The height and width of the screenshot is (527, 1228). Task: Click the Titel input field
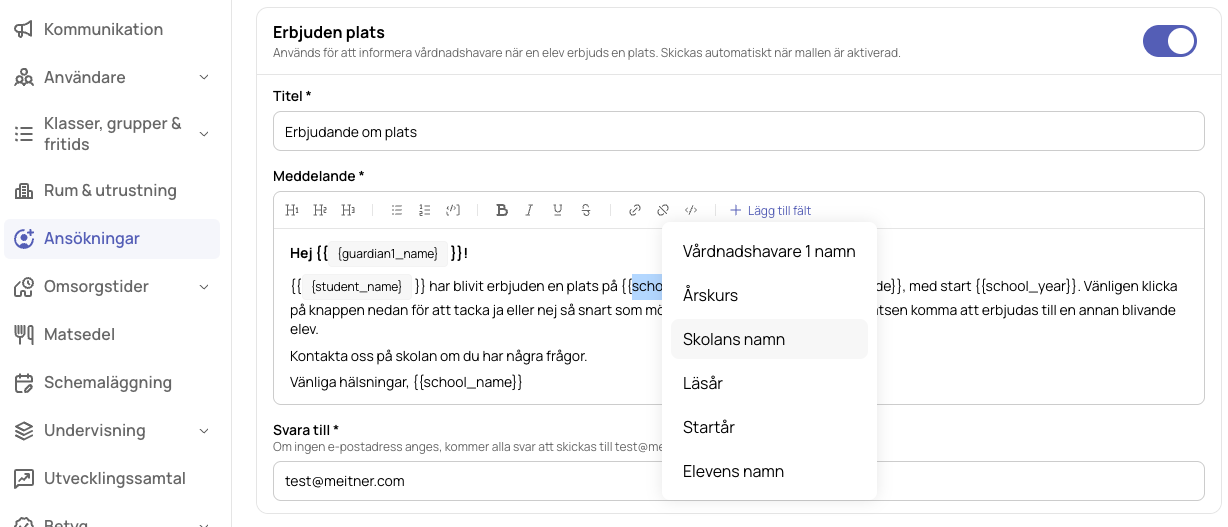click(738, 131)
